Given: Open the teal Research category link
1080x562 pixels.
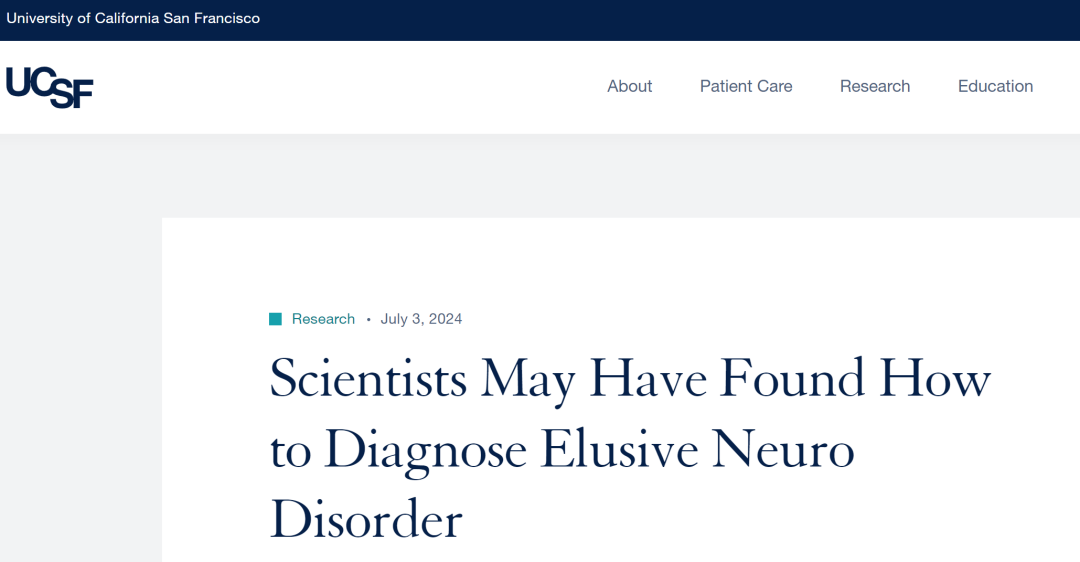Looking at the screenshot, I should [x=323, y=319].
